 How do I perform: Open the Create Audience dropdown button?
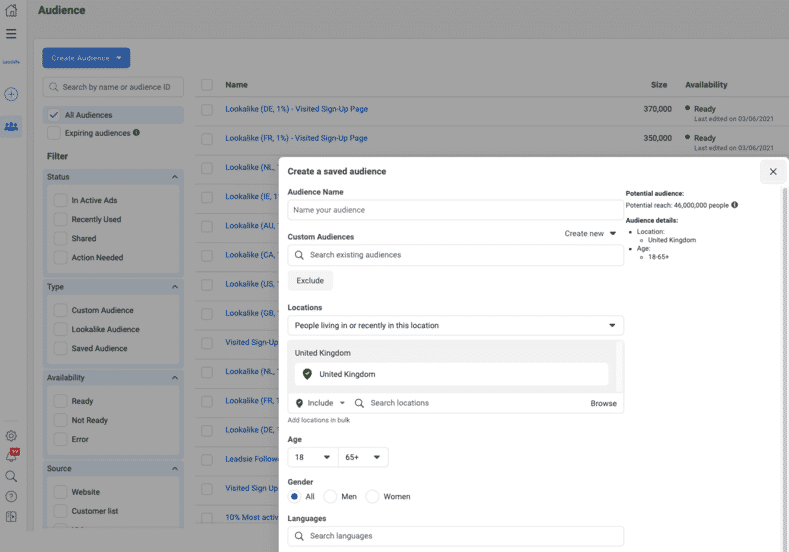[x=86, y=58]
